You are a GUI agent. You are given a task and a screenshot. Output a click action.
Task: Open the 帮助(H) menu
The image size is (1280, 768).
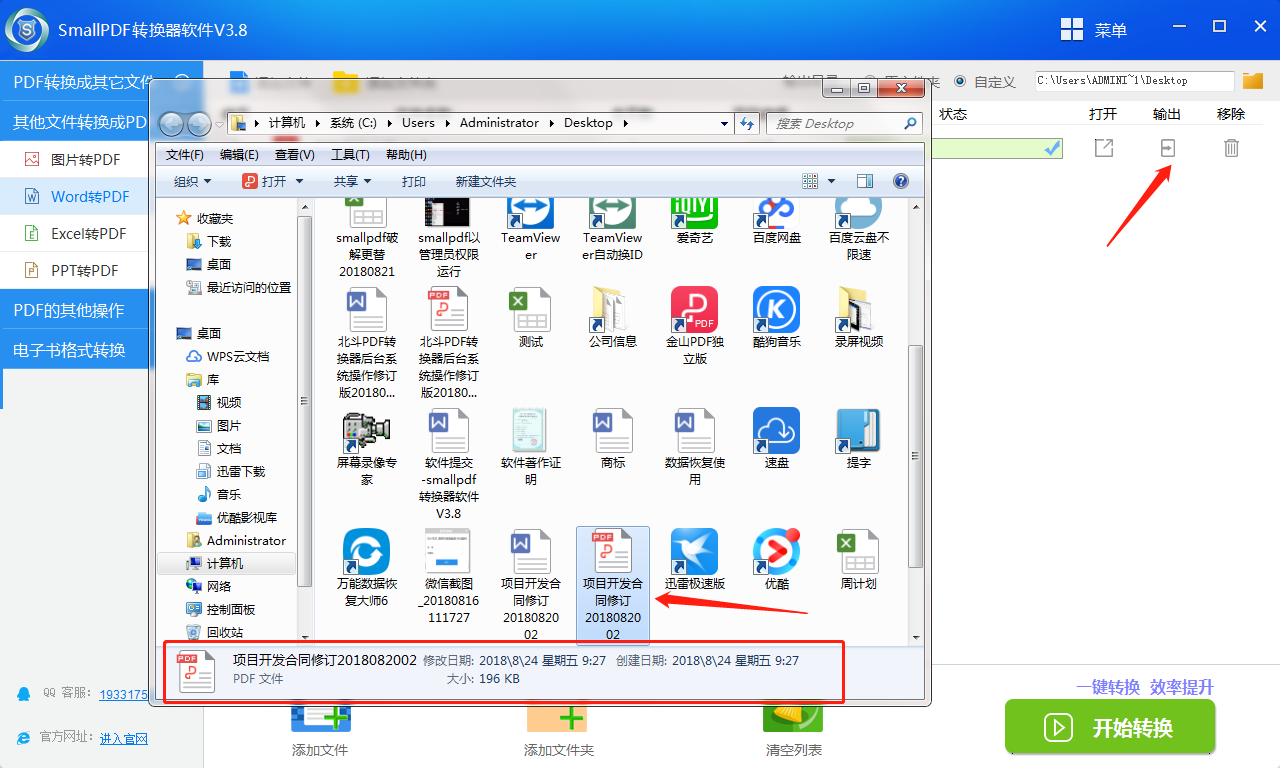point(406,155)
